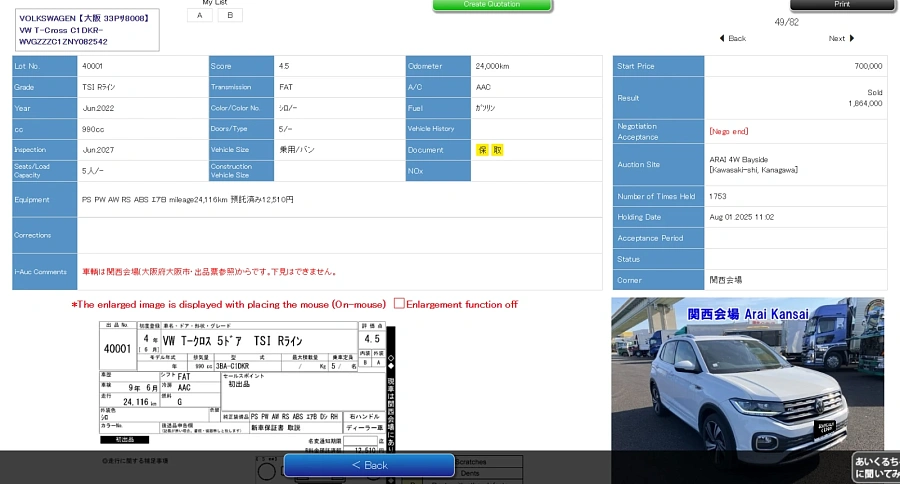Click the Start Price value 700,000

(x=867, y=66)
